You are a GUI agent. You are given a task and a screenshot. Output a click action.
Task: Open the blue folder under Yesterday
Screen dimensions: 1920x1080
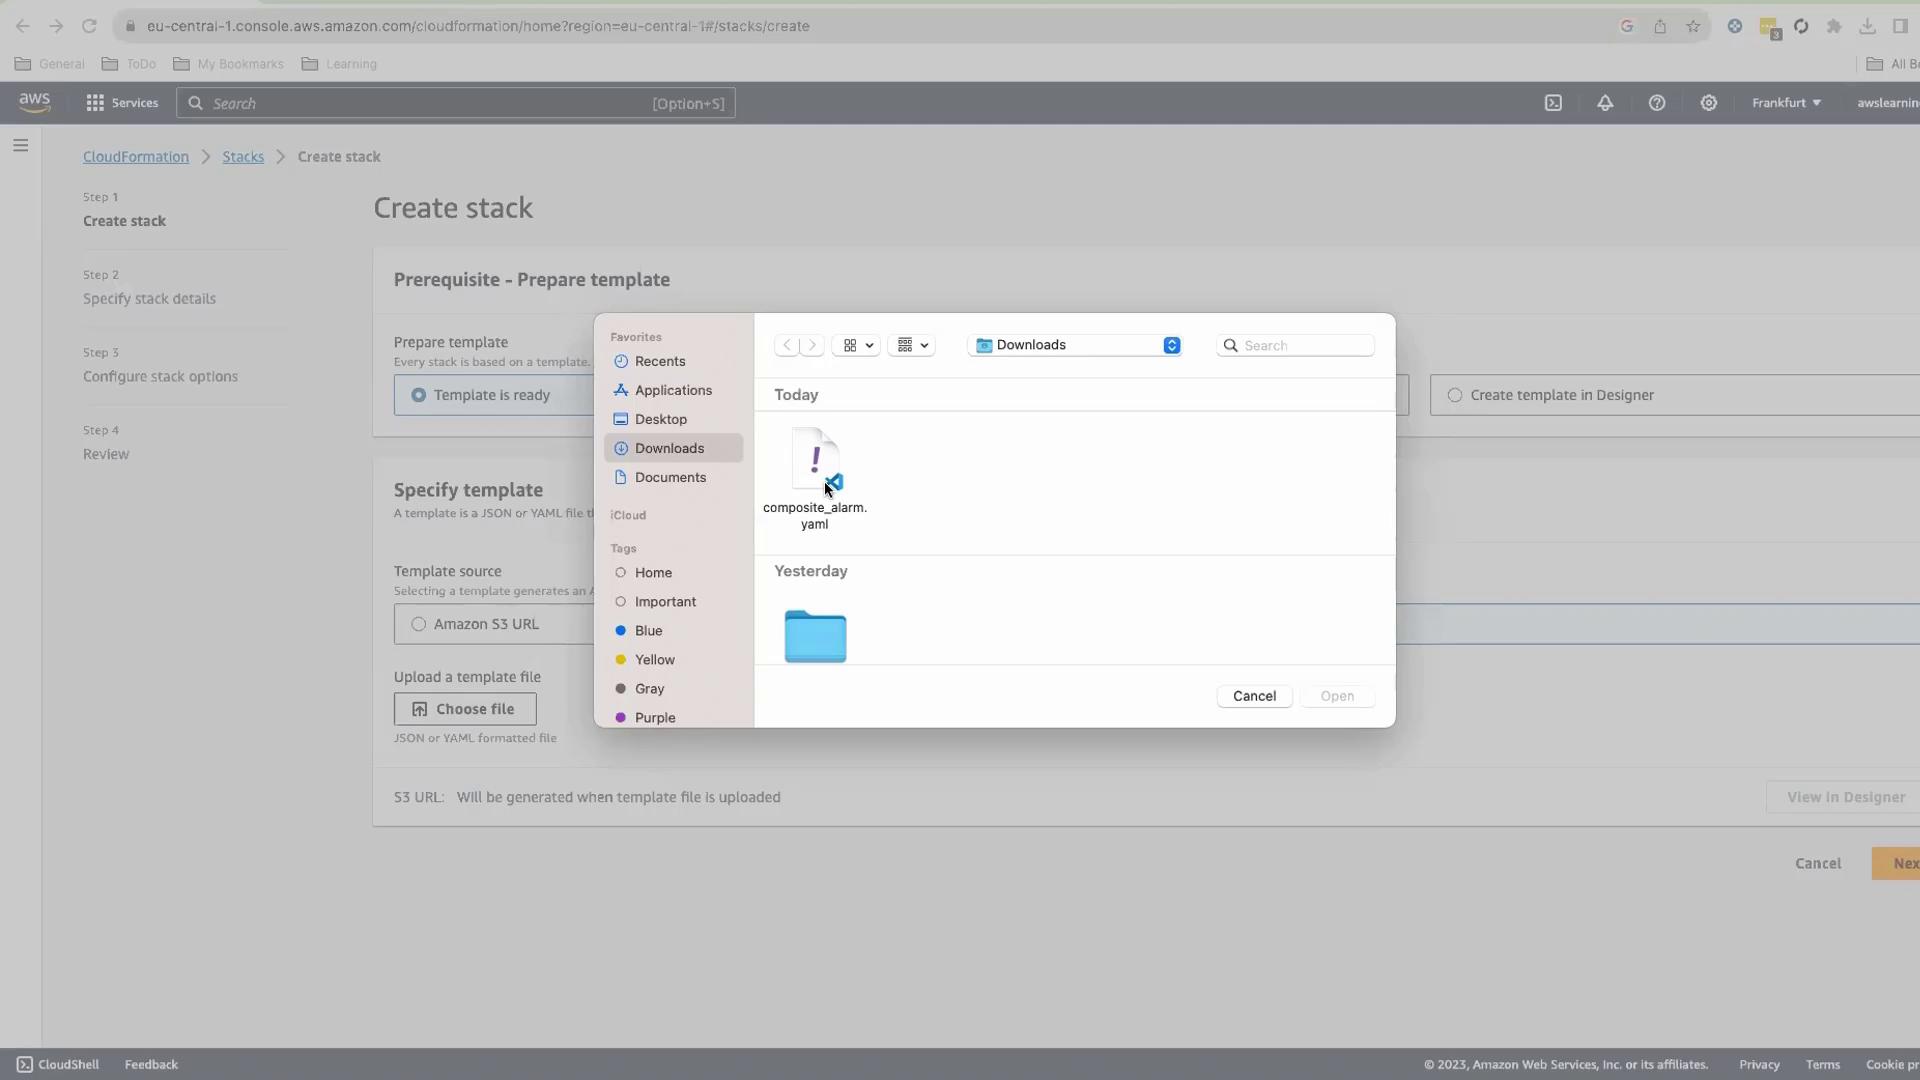pos(815,636)
